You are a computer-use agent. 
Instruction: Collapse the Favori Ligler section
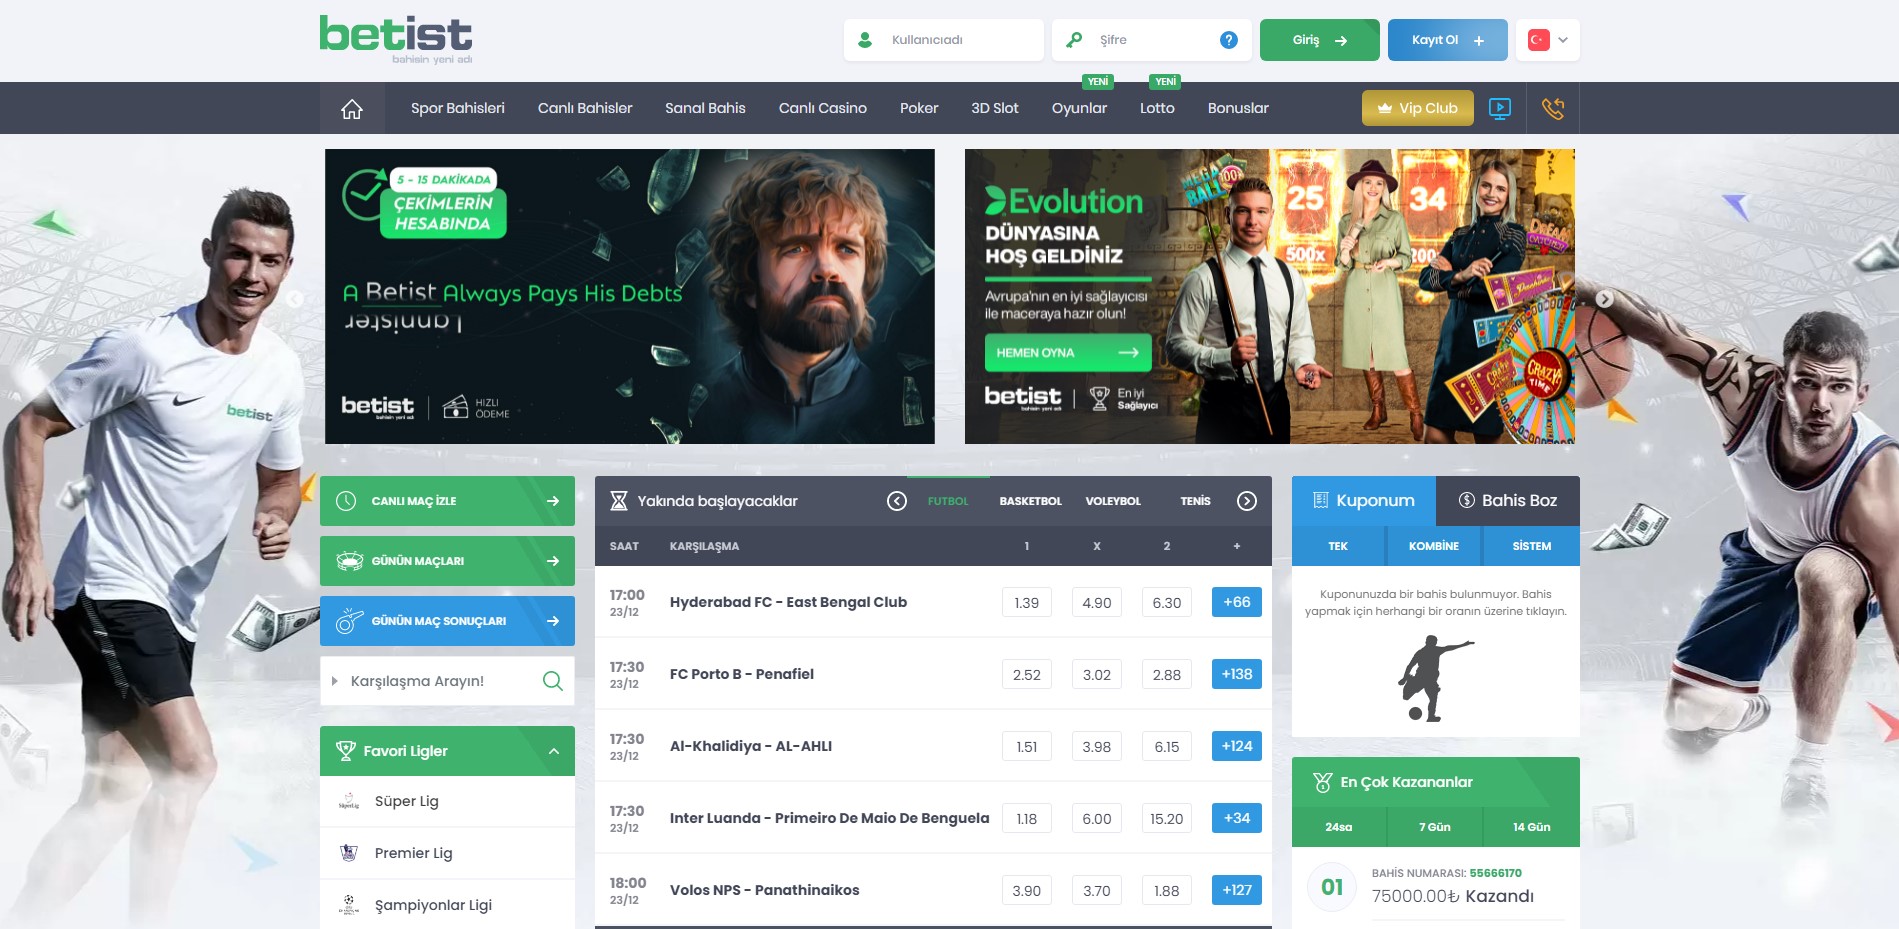click(554, 751)
